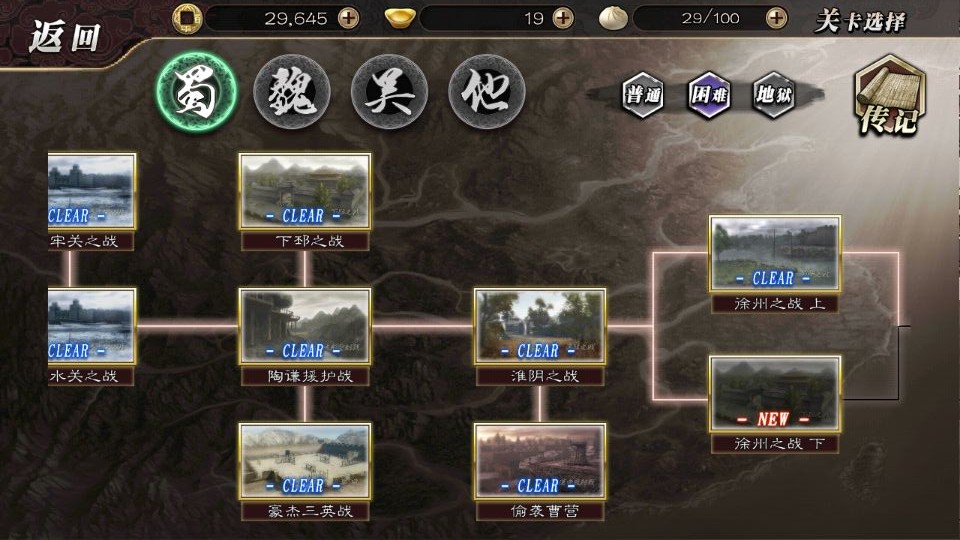Choose 普通 normal difficulty
The height and width of the screenshot is (540, 960).
(x=643, y=94)
